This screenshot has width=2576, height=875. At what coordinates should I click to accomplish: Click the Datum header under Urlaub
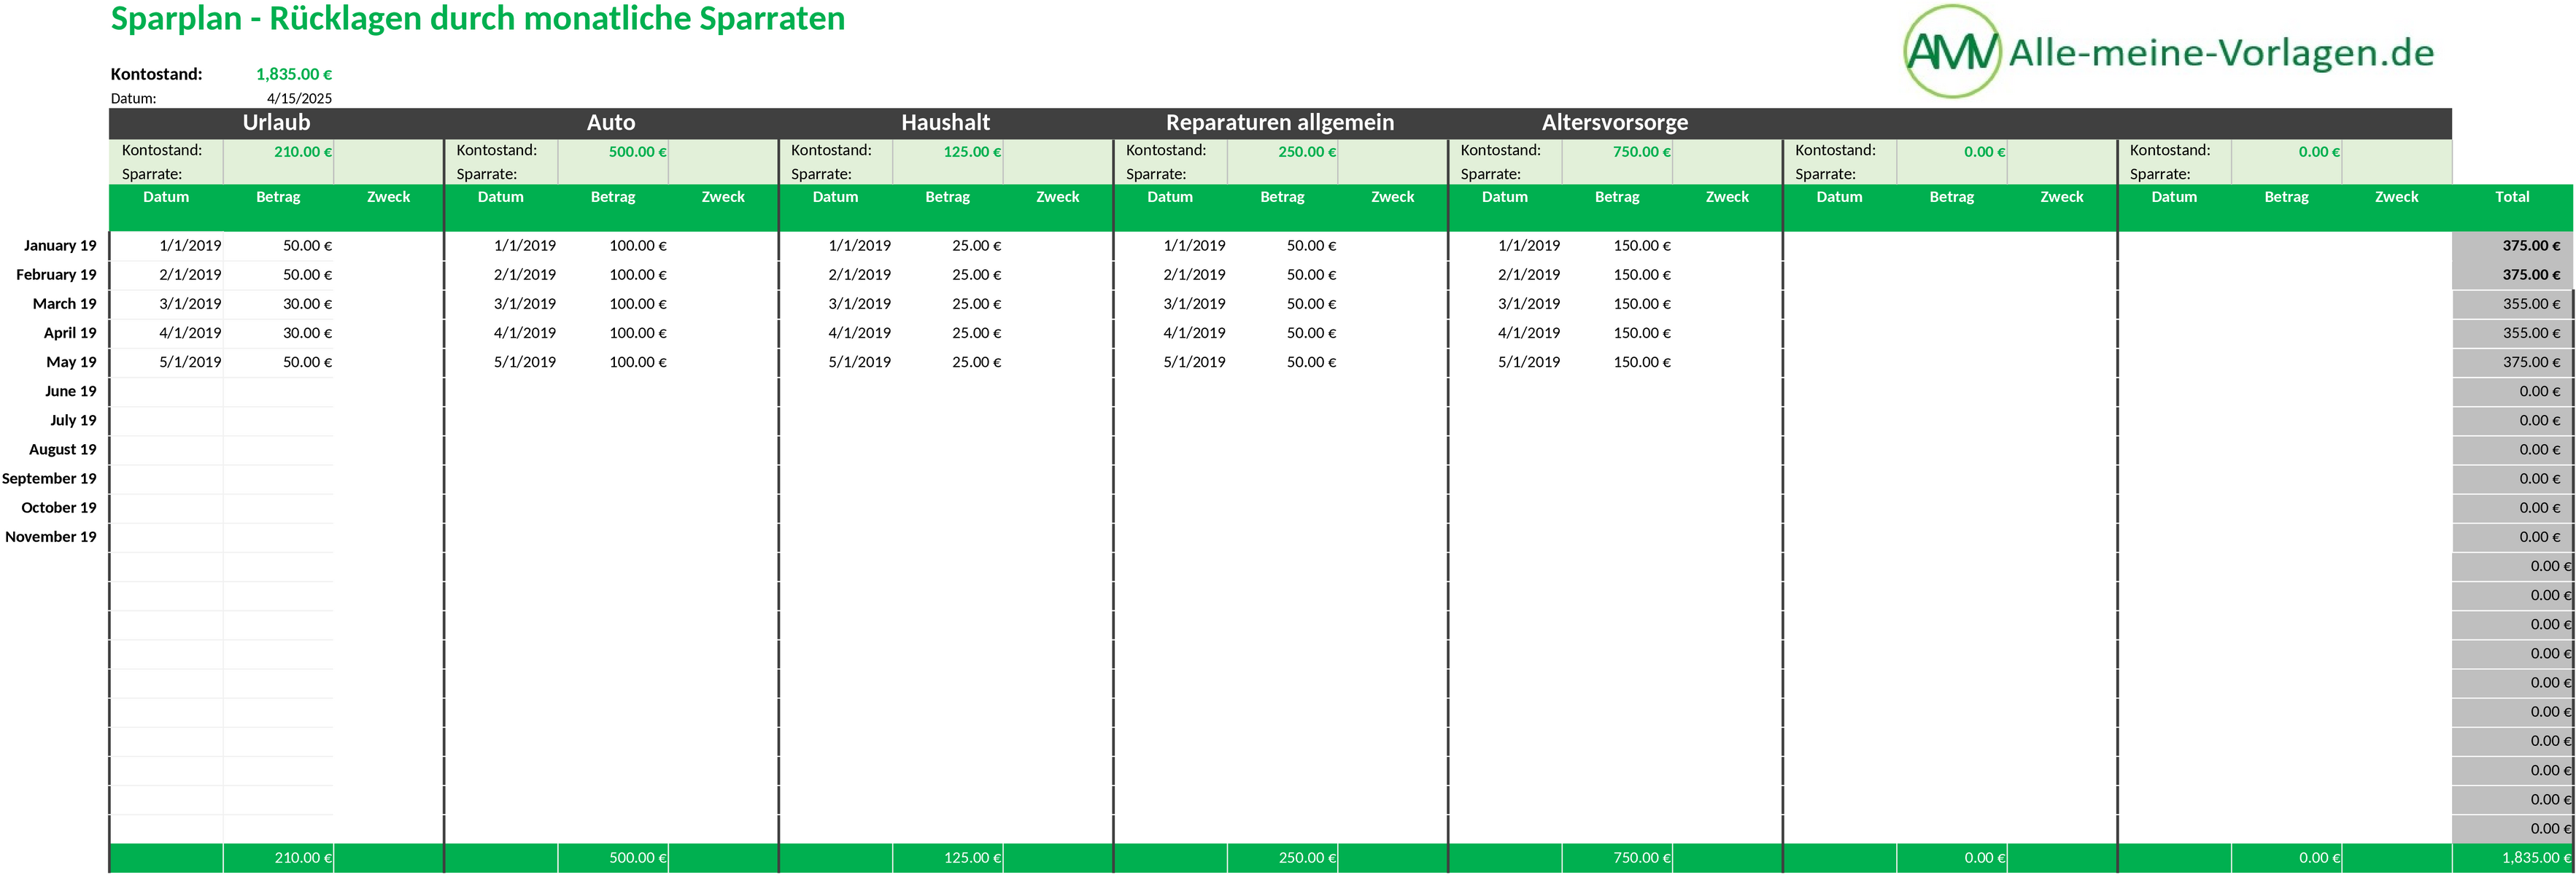click(x=166, y=197)
